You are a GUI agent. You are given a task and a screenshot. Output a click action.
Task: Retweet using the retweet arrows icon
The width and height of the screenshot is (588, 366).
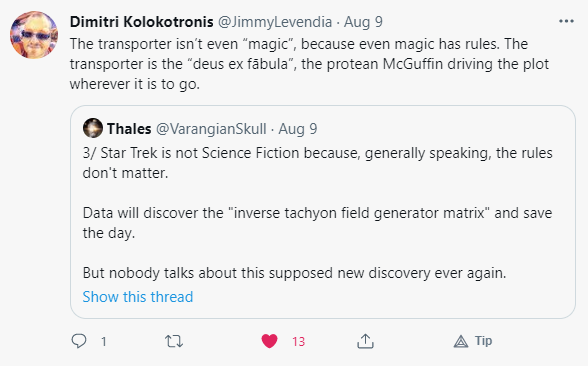click(174, 341)
